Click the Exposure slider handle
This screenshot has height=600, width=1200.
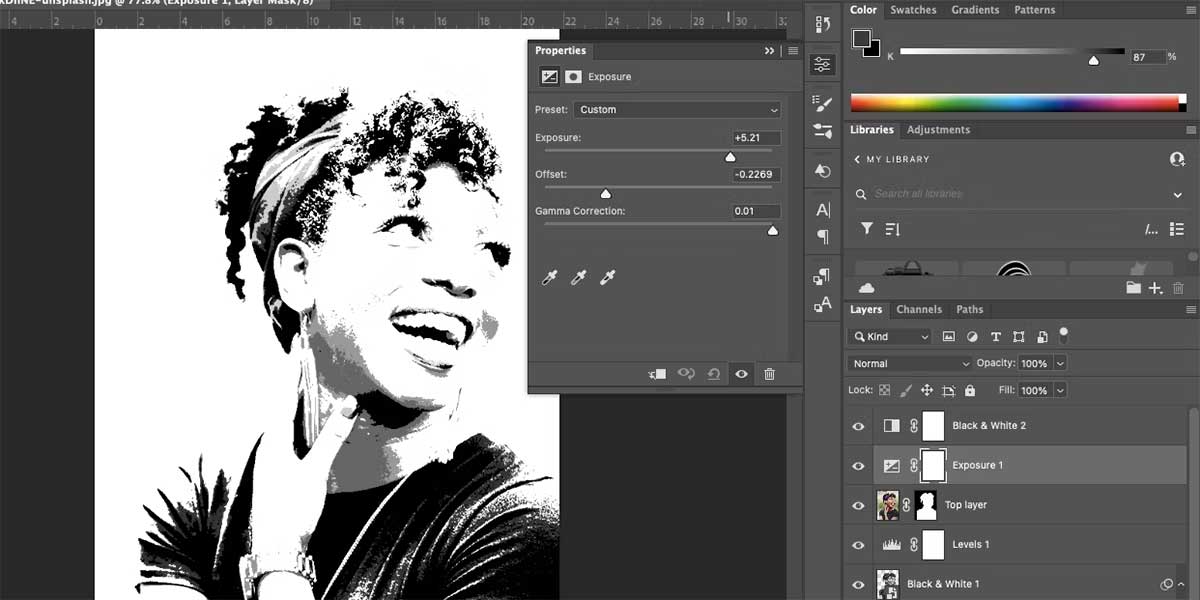coord(730,157)
